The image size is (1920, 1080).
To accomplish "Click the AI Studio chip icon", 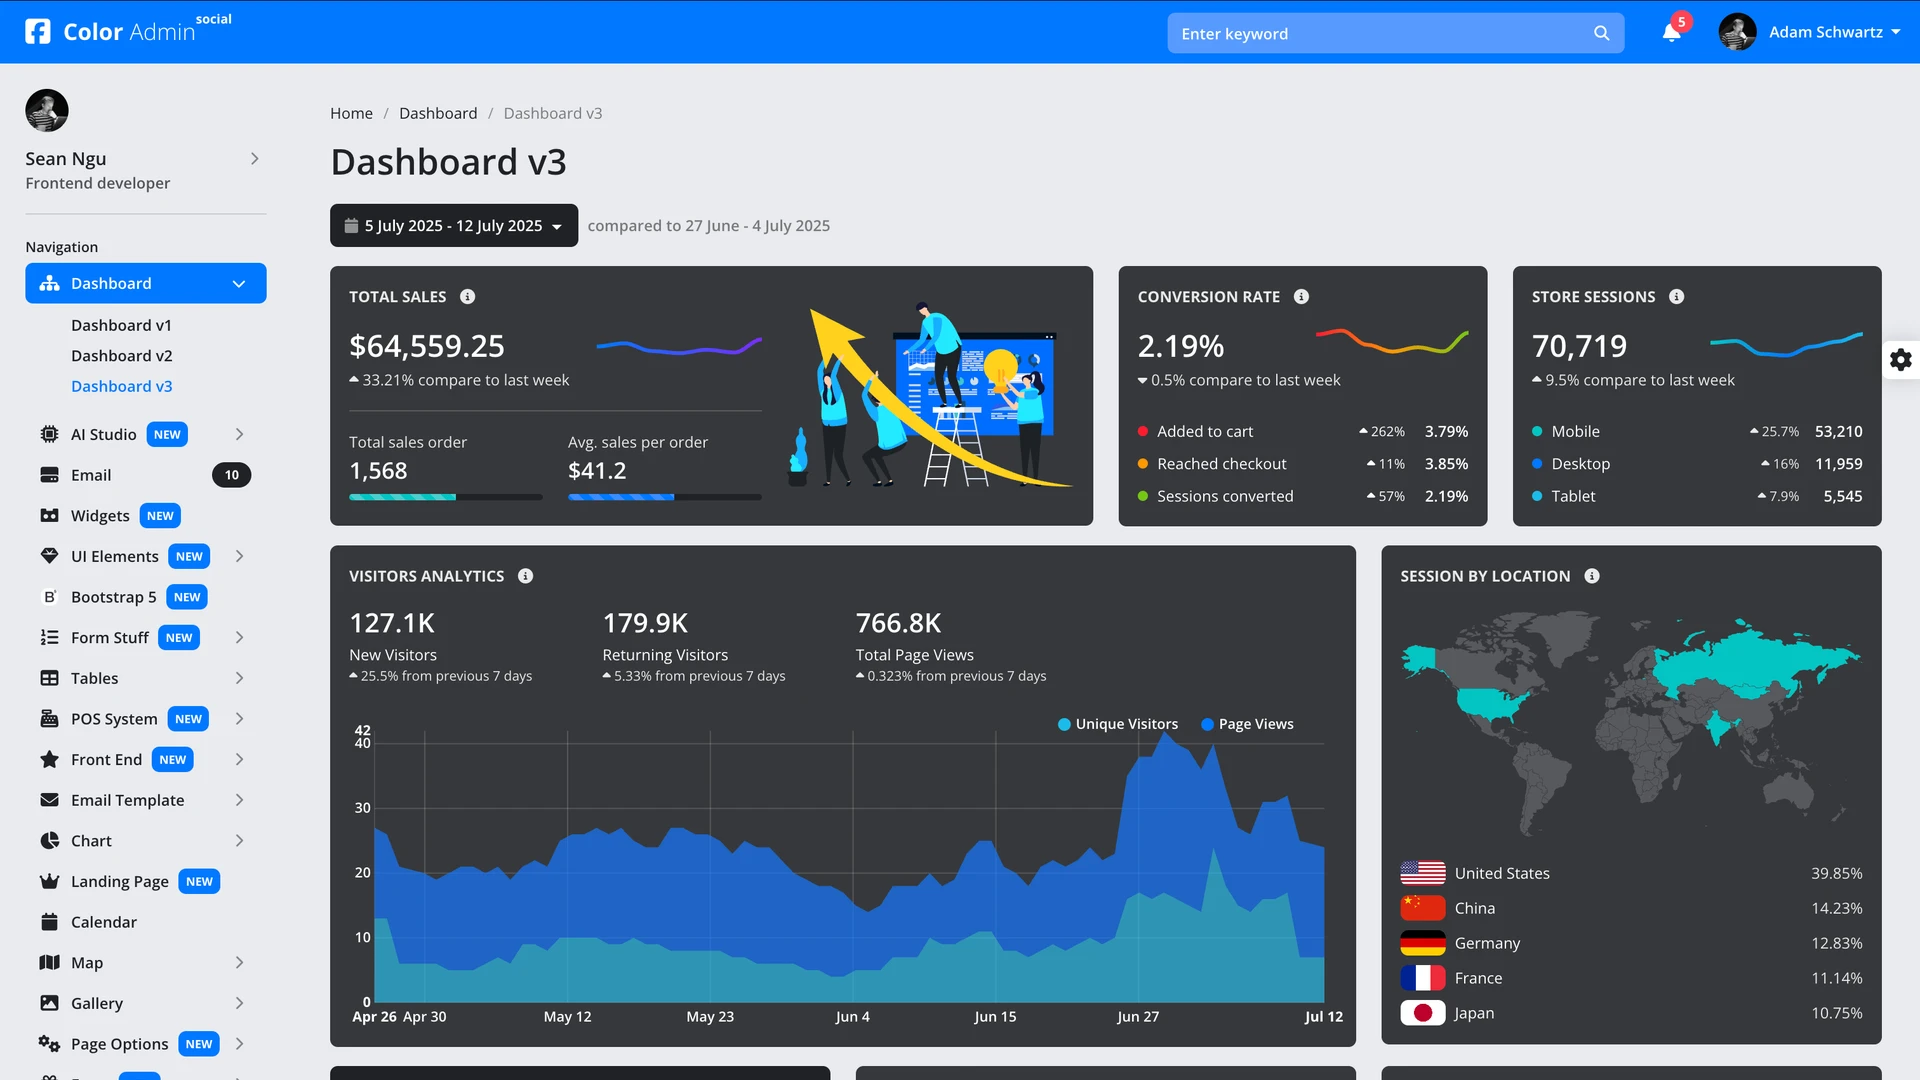I will coord(49,434).
